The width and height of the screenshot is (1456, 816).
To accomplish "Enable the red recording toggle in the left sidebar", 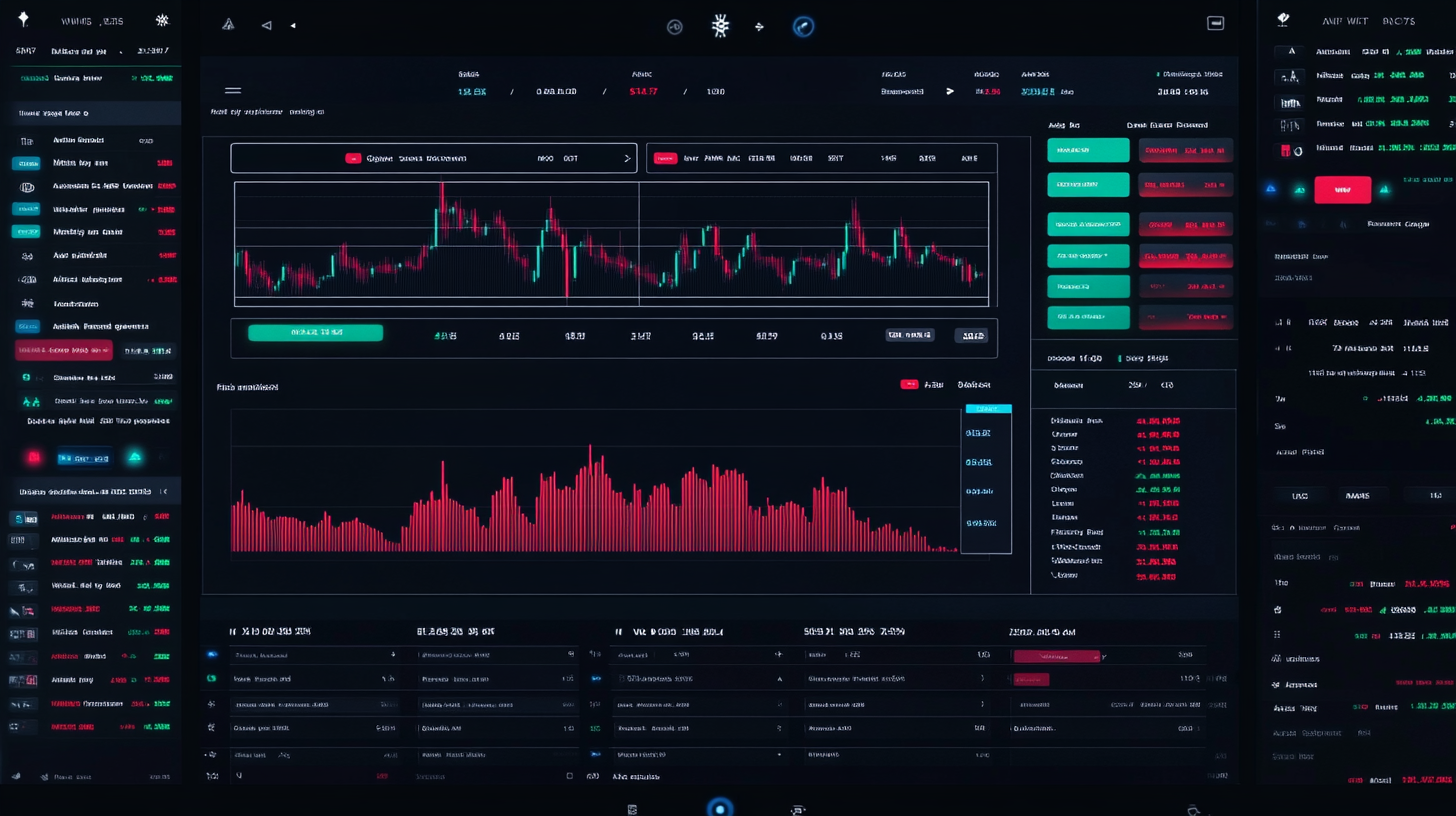I will (x=34, y=457).
